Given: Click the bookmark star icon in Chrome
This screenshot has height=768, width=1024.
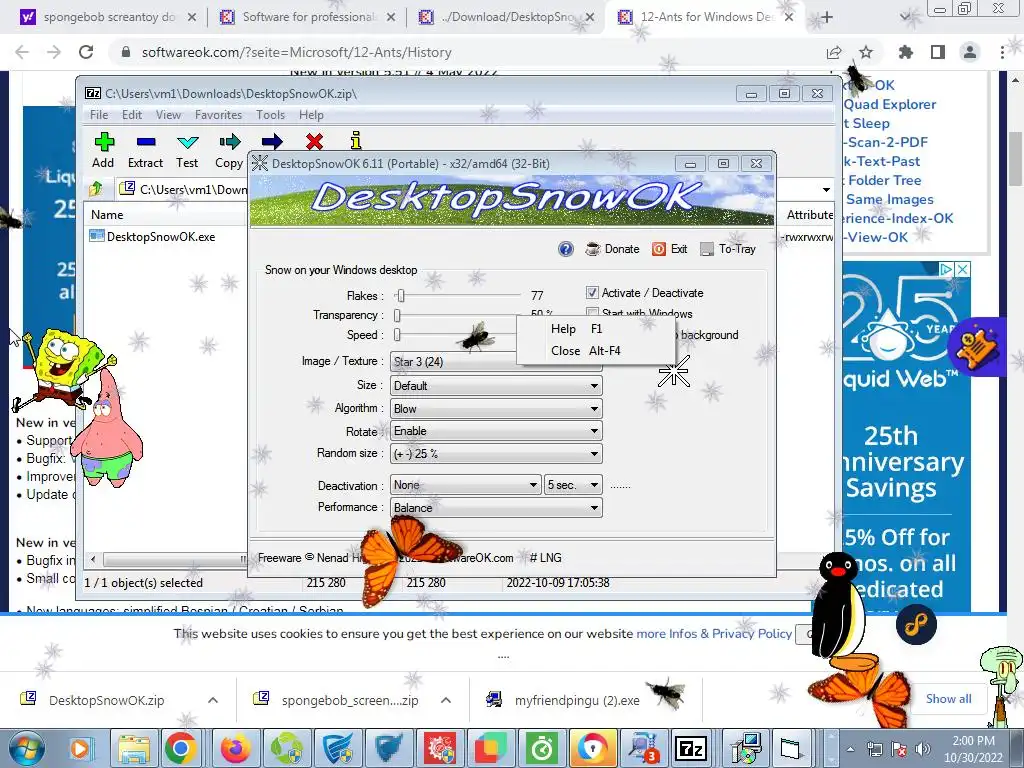Looking at the screenshot, I should point(866,52).
